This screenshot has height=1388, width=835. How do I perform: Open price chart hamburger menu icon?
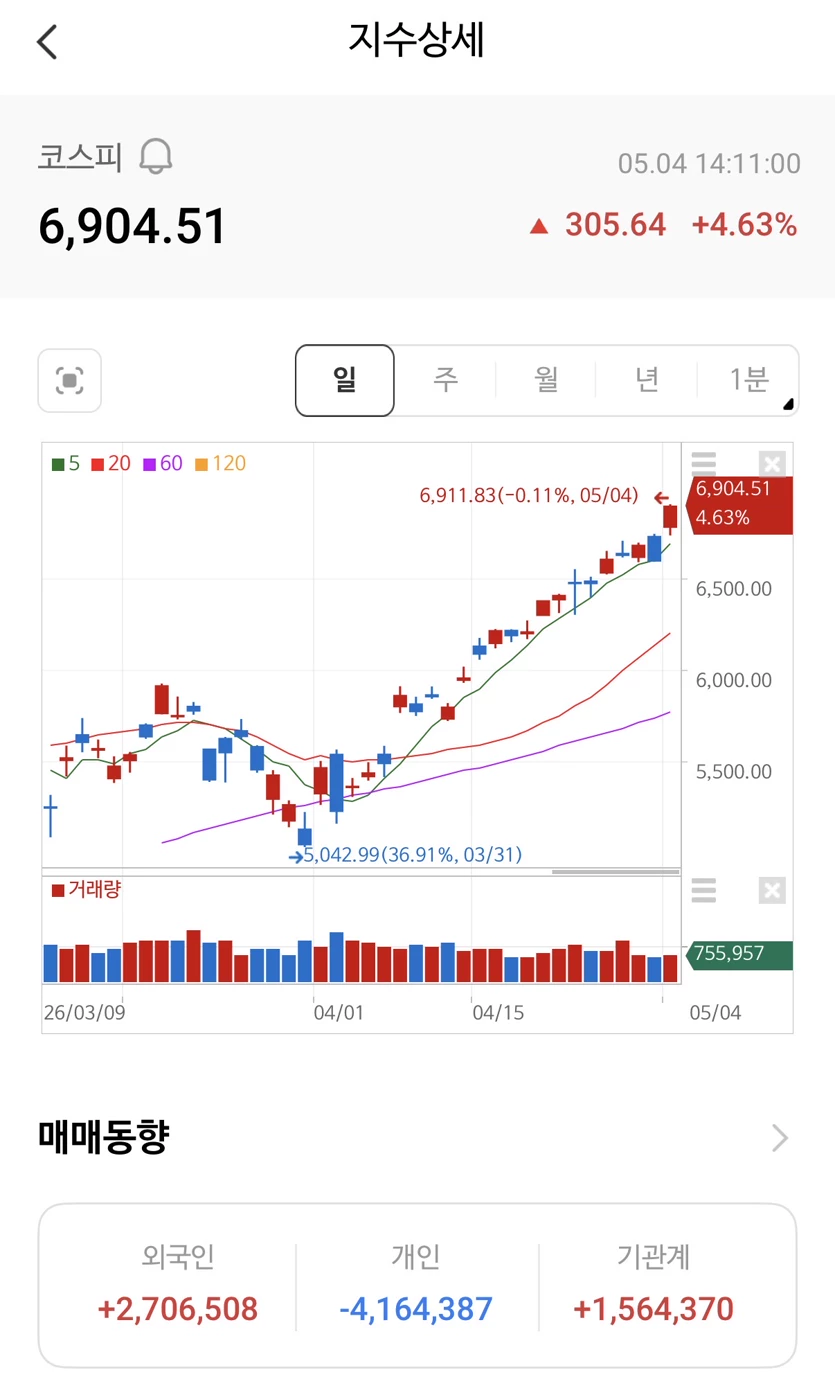704,463
